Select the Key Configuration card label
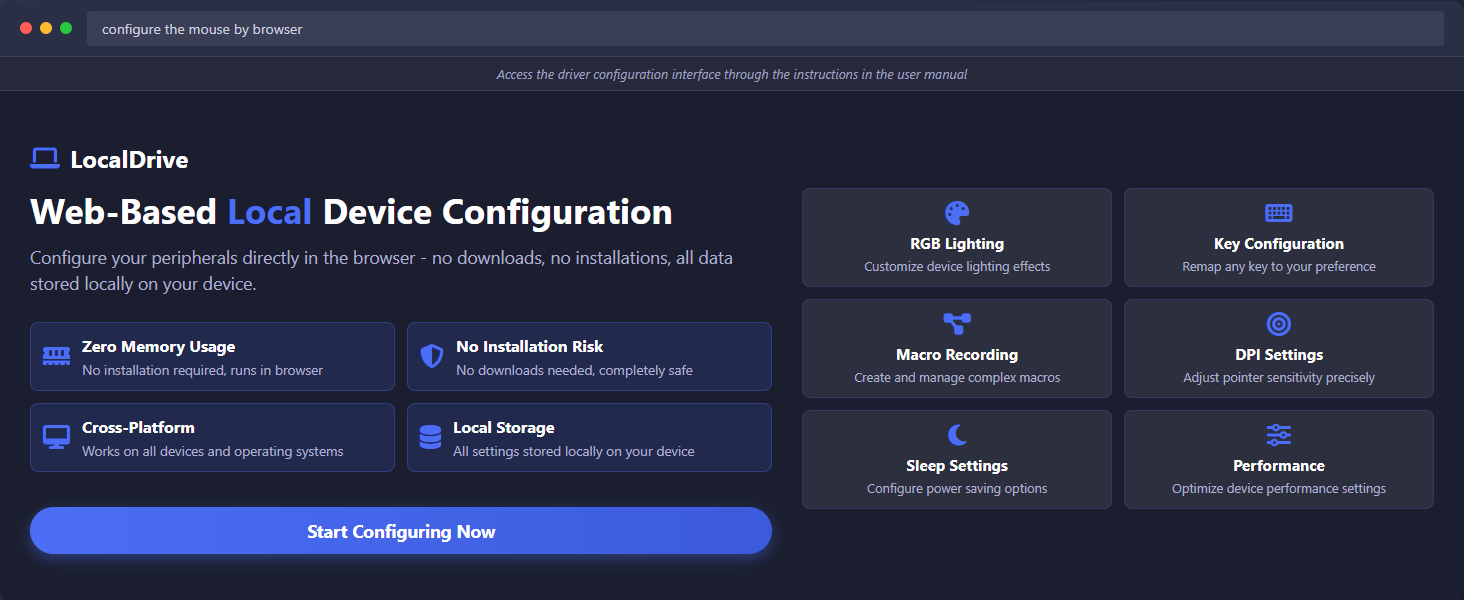Image resolution: width=1464 pixels, height=600 pixels. [x=1278, y=244]
